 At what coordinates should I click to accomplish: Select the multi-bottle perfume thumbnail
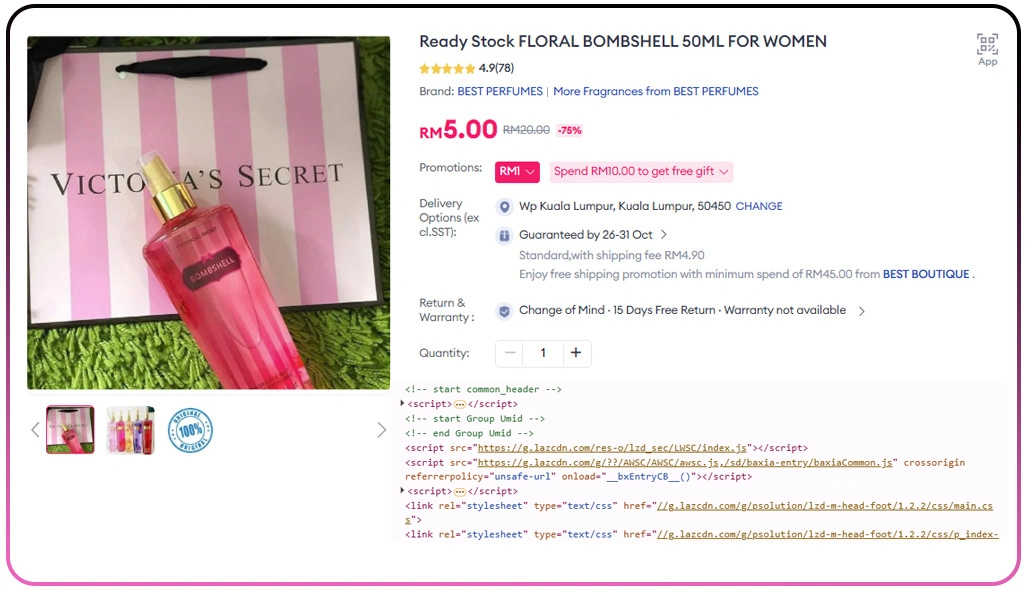(130, 430)
